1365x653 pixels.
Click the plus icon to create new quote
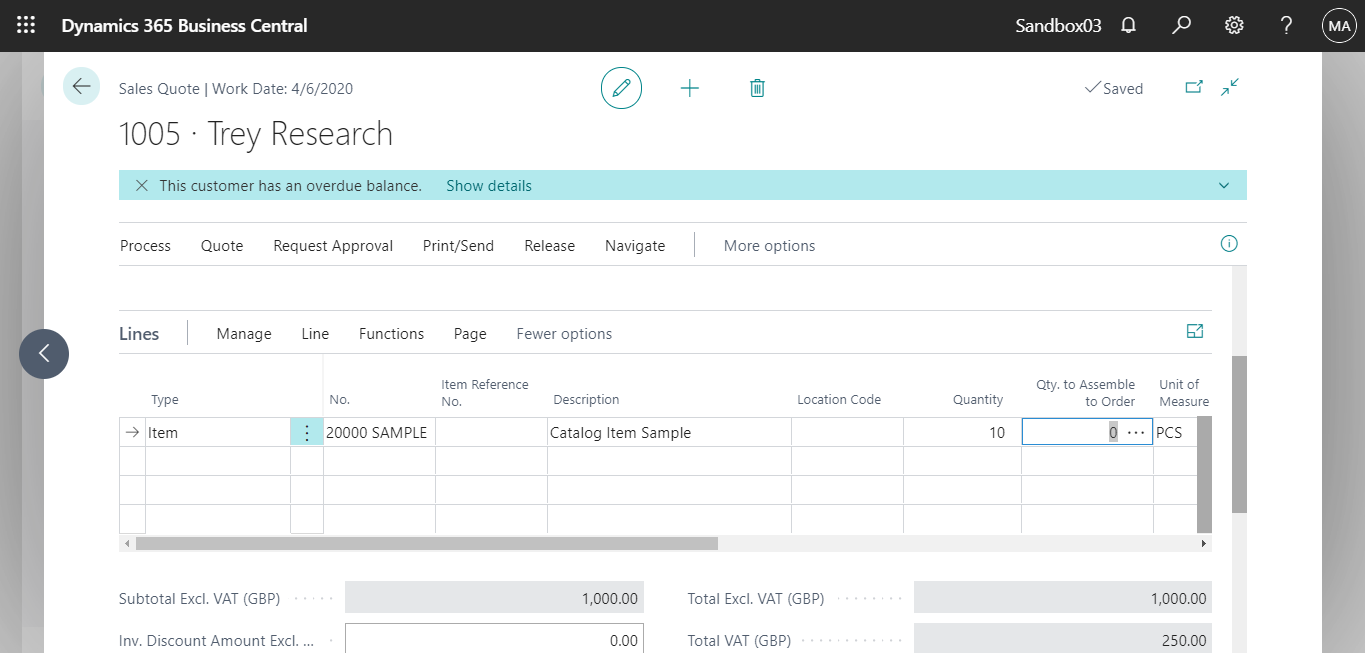(x=690, y=88)
